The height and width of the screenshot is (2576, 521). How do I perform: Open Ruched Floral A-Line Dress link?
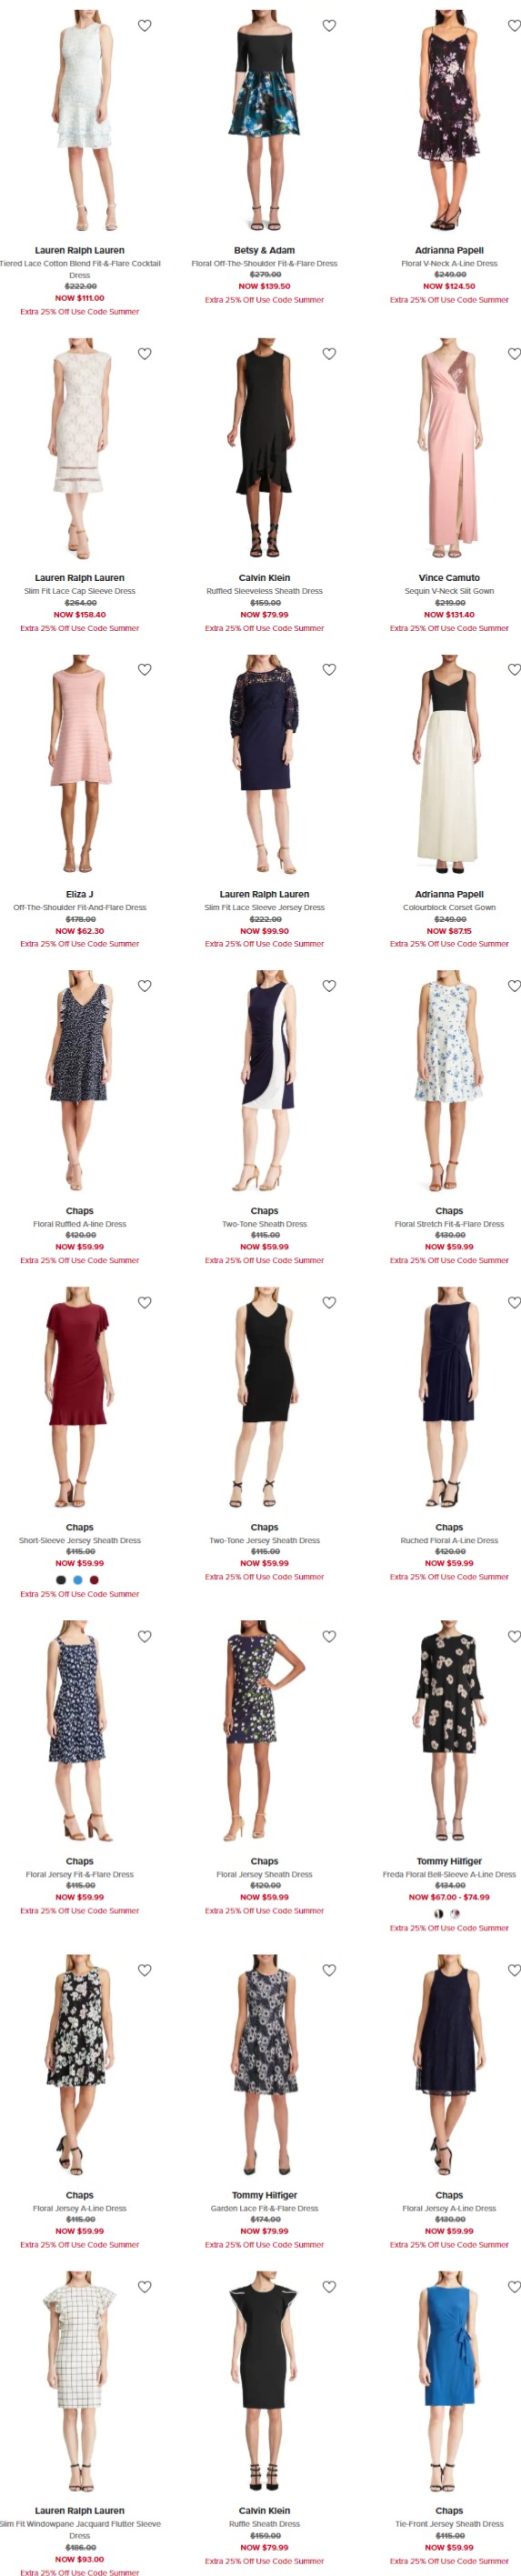pos(449,1541)
